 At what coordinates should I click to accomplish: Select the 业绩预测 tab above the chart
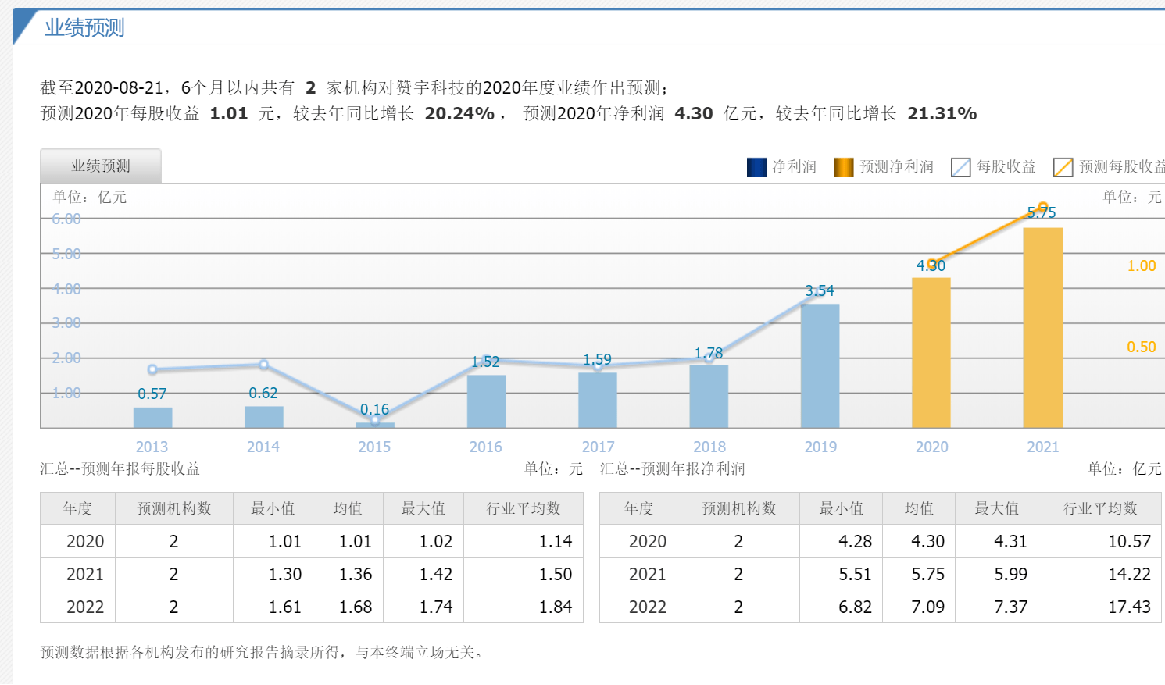click(99, 165)
